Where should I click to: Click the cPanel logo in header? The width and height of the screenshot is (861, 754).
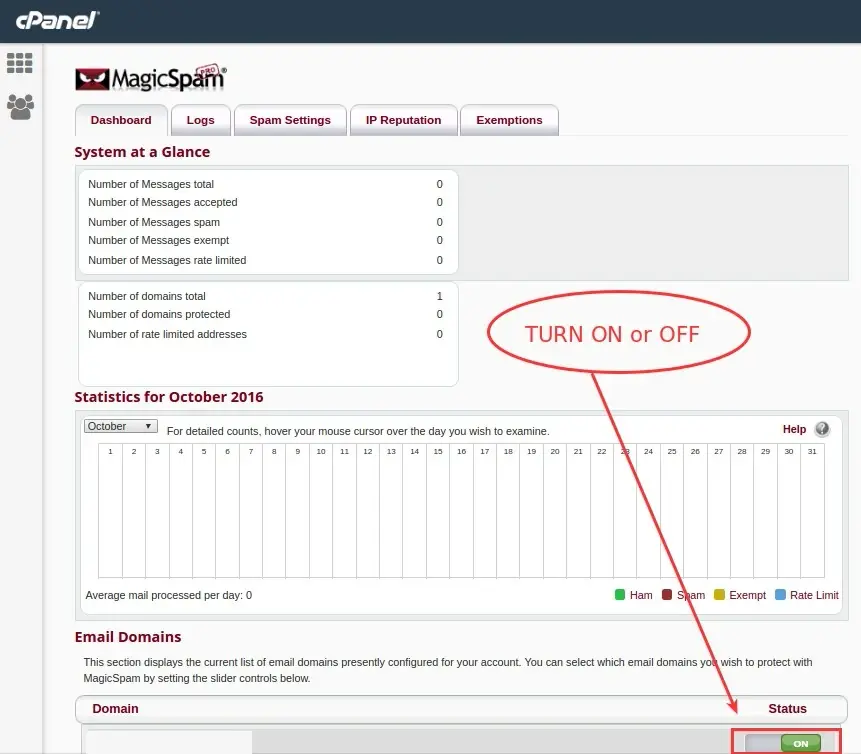(x=57, y=21)
